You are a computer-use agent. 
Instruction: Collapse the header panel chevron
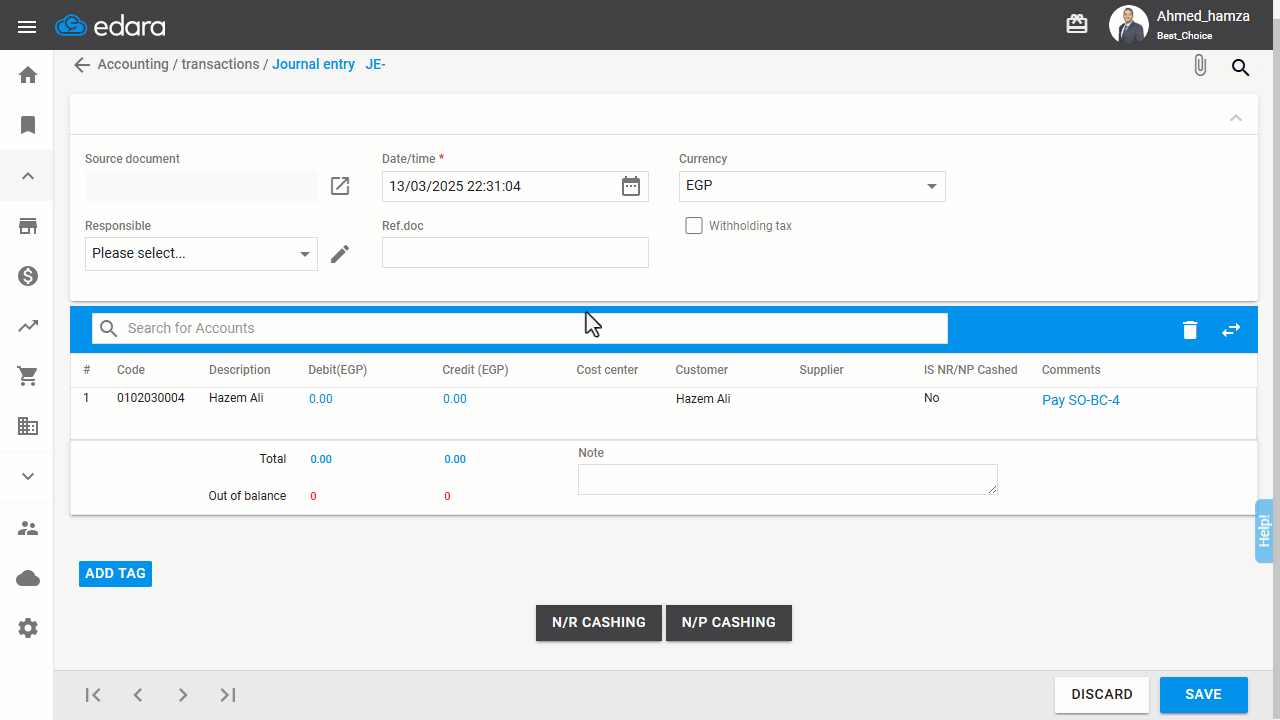(x=1236, y=118)
